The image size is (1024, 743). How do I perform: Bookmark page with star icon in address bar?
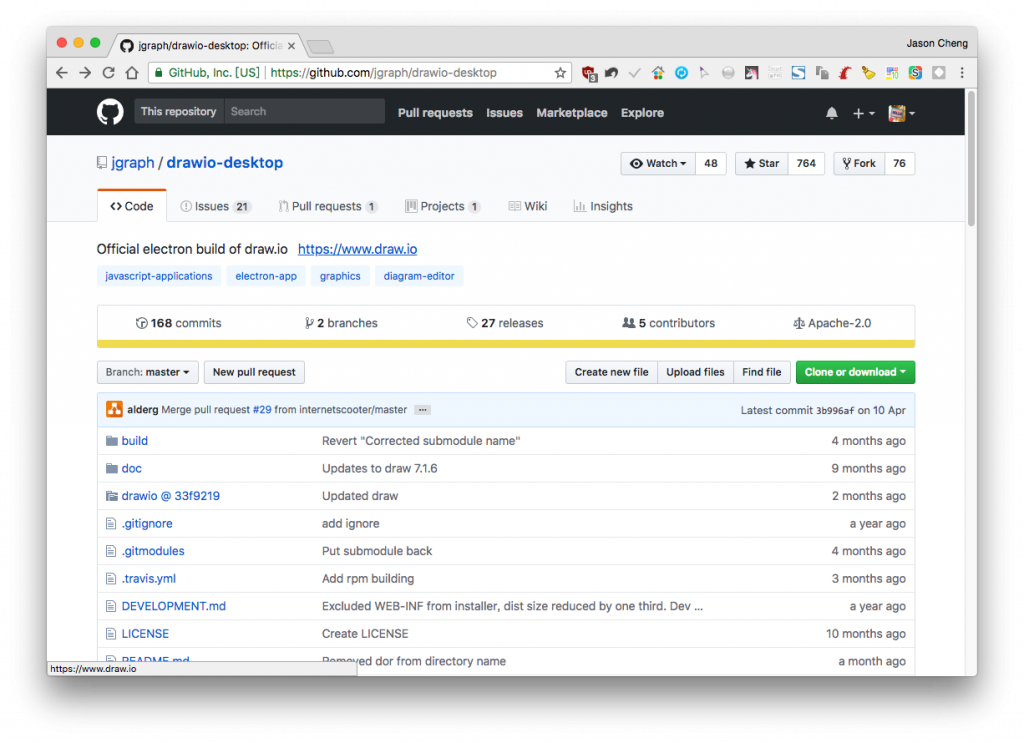pos(560,72)
